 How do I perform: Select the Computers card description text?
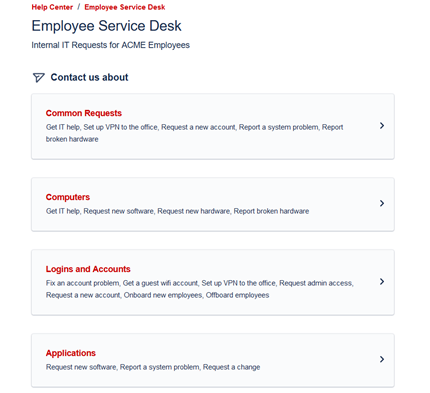(x=177, y=211)
